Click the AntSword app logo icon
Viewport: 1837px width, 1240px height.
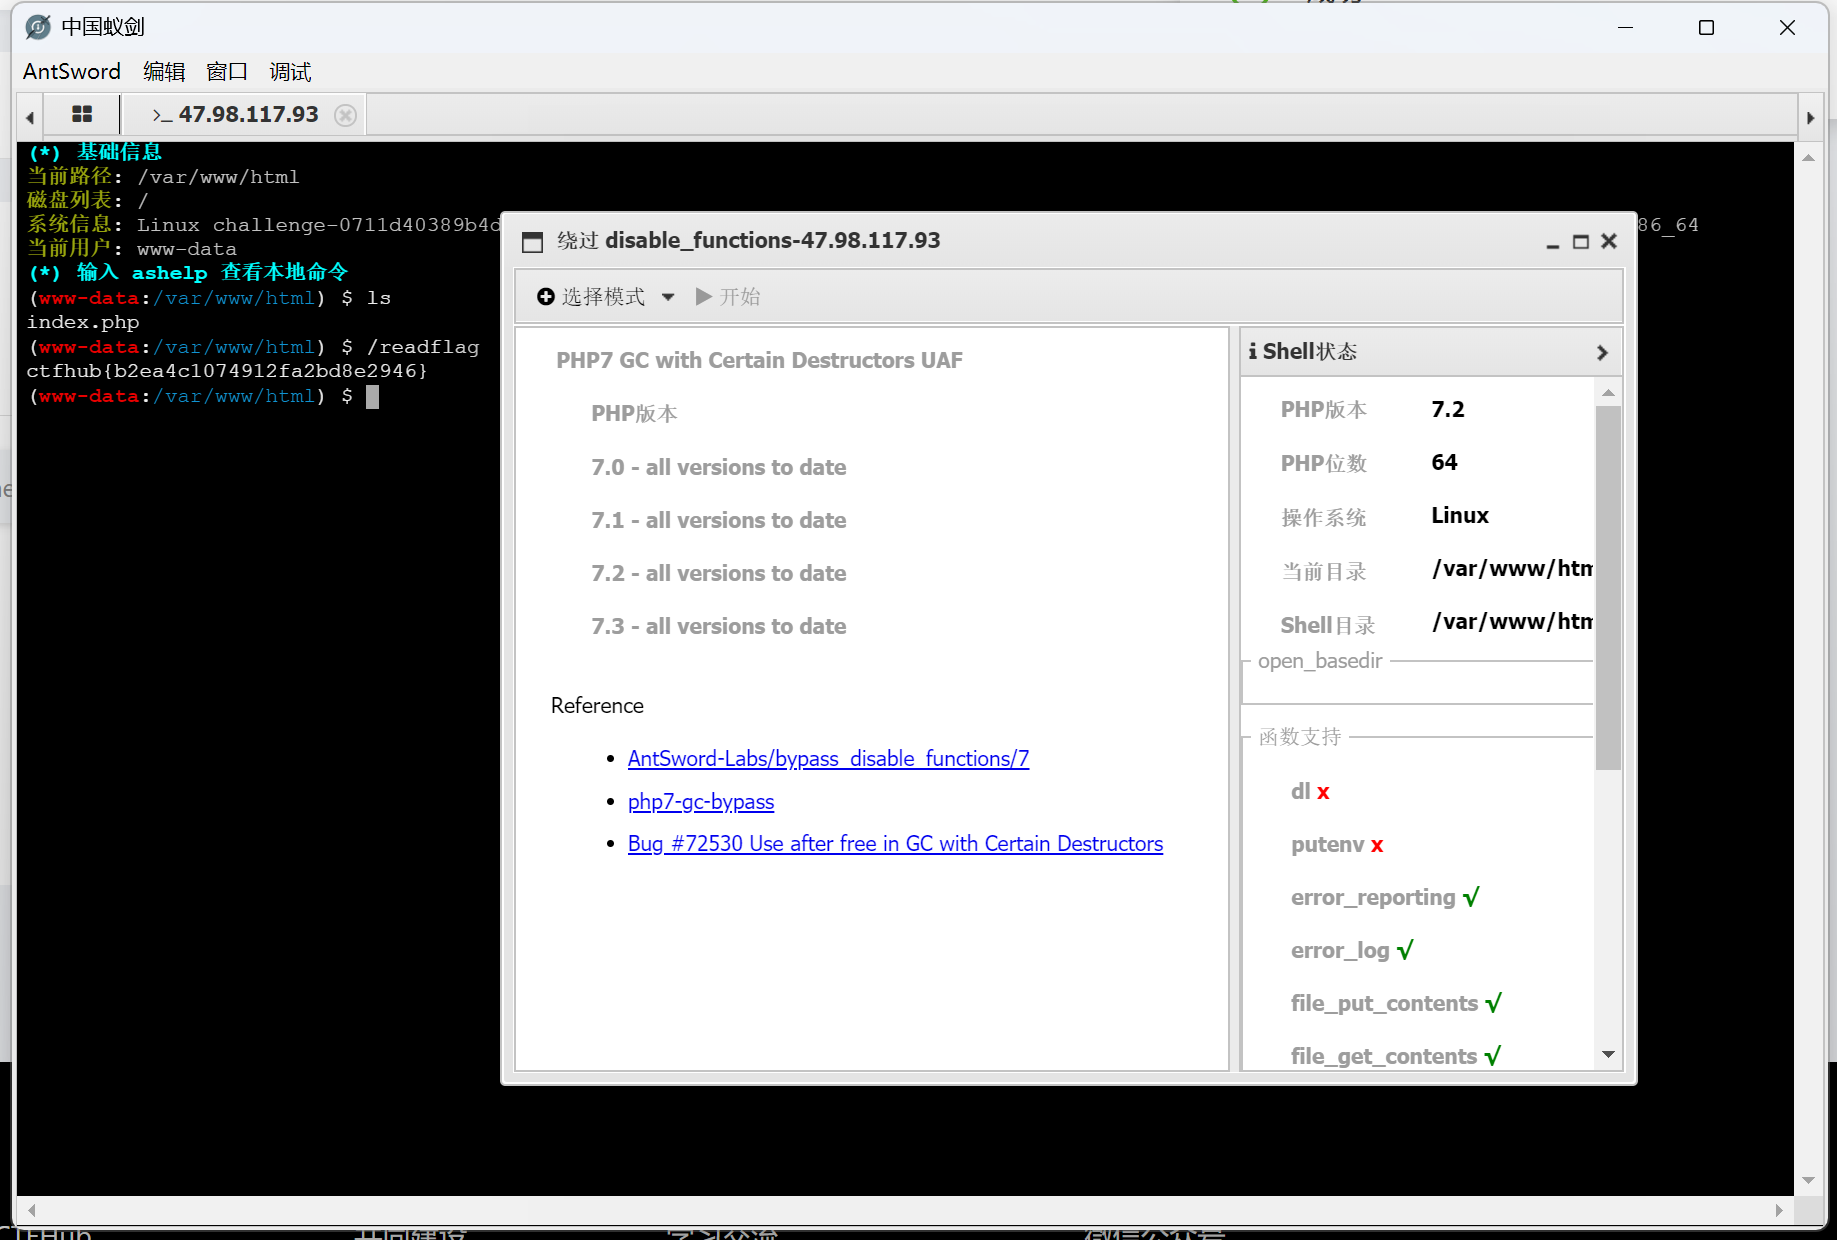coord(38,27)
